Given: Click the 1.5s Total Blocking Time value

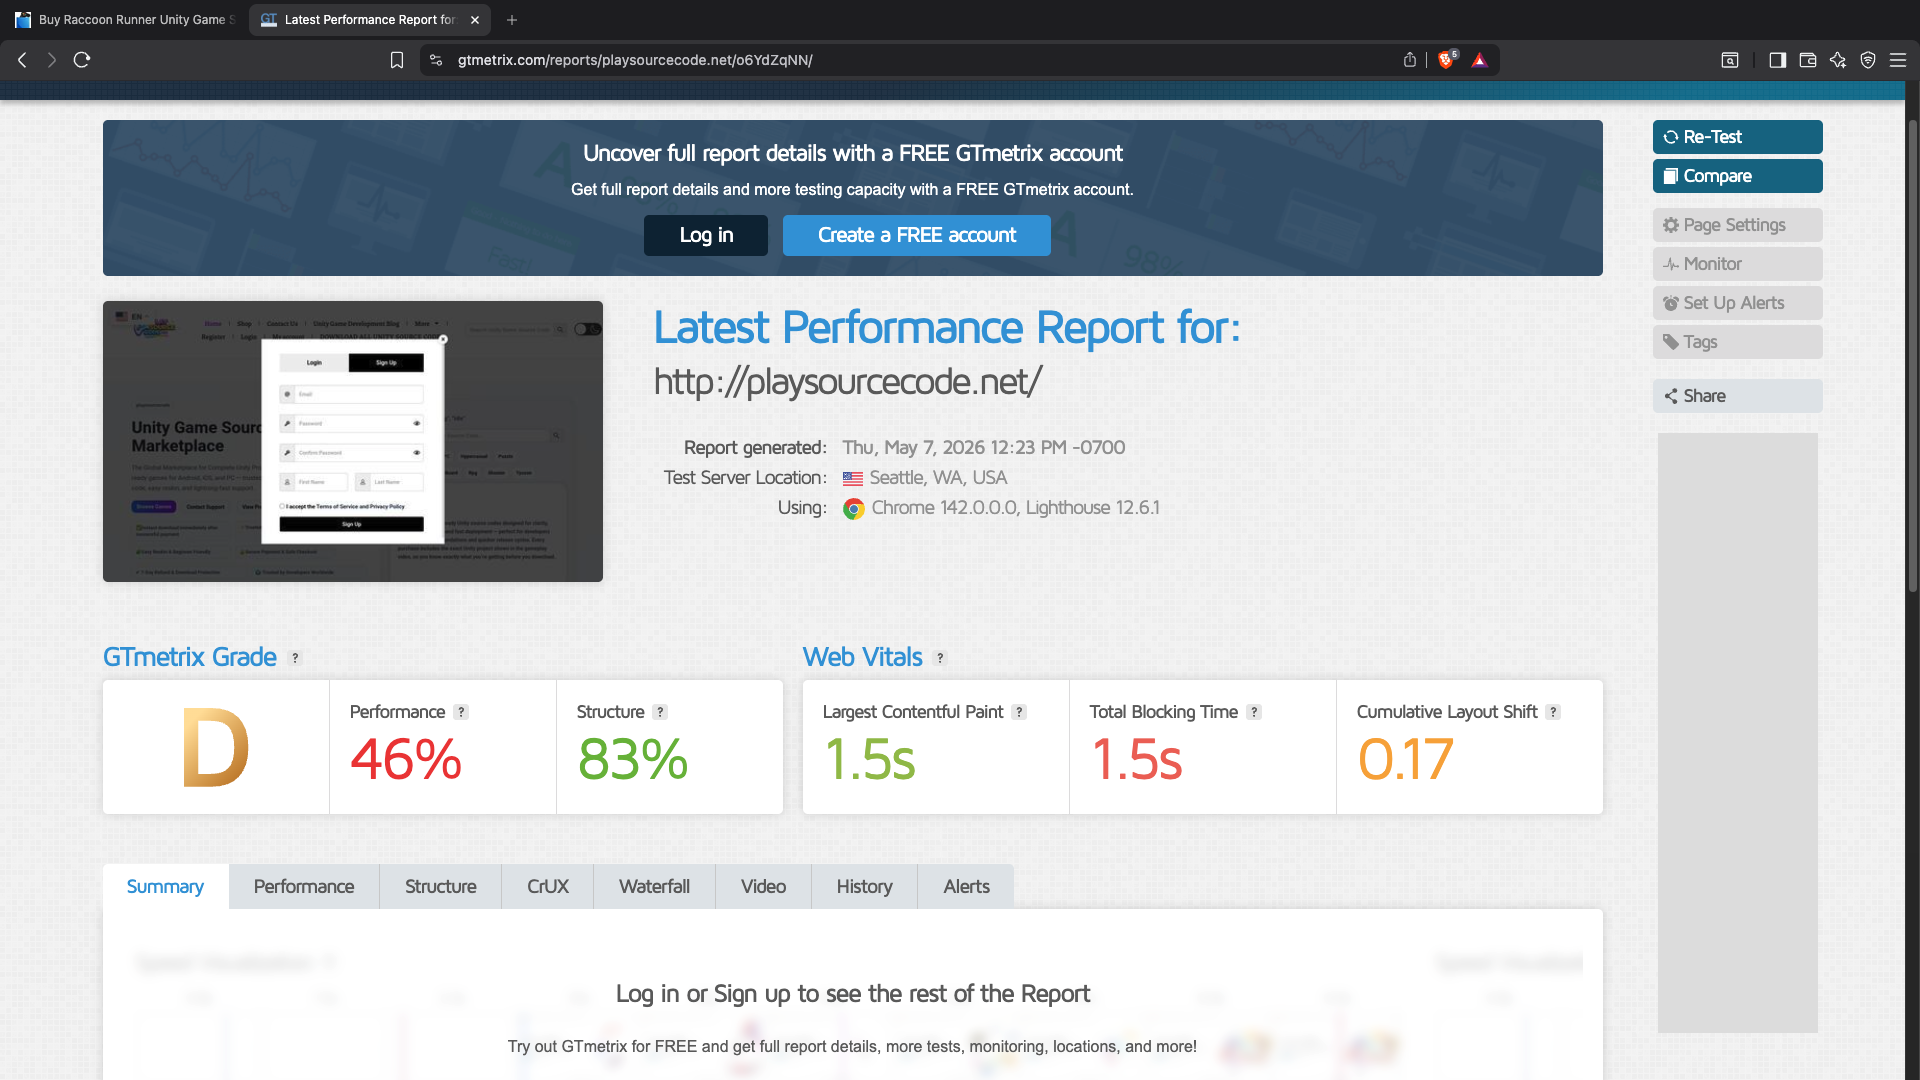Looking at the screenshot, I should [1137, 759].
